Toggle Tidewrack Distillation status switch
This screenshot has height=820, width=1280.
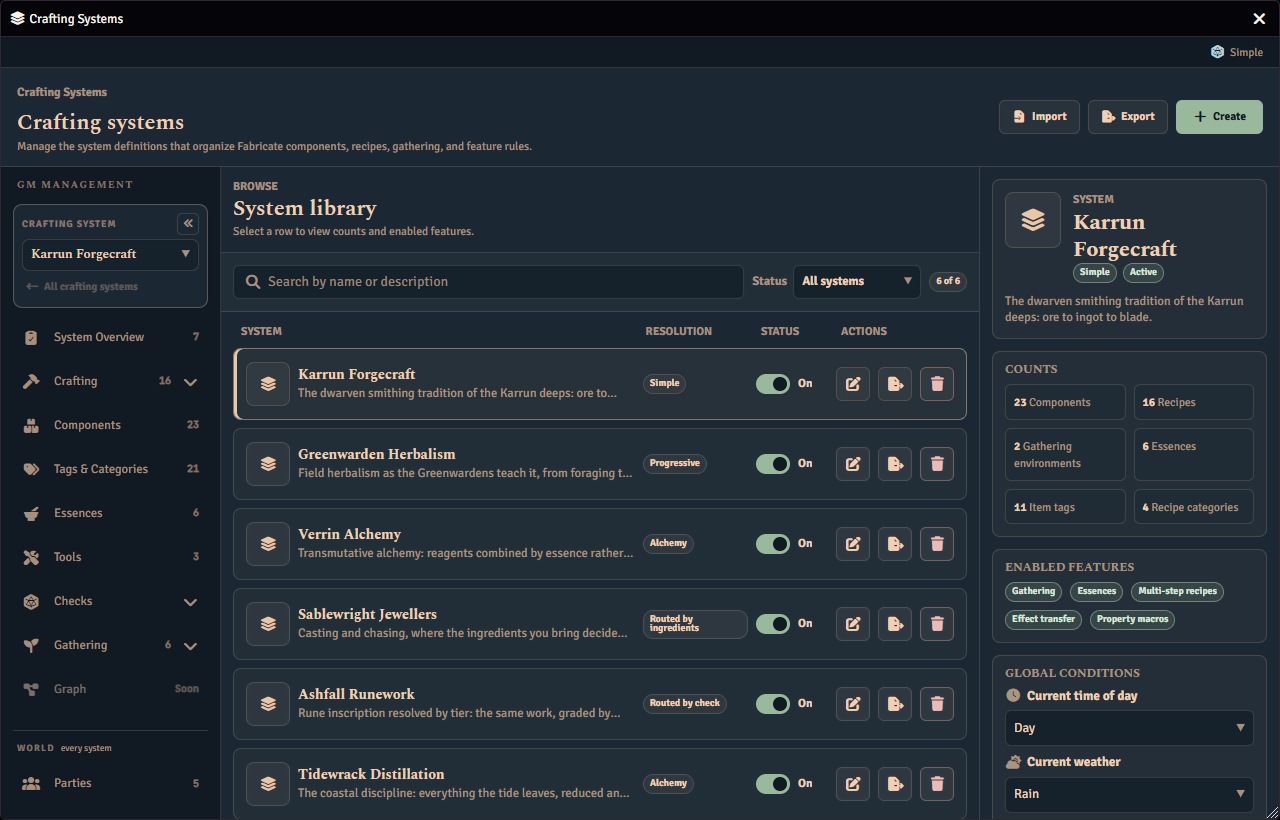[773, 784]
